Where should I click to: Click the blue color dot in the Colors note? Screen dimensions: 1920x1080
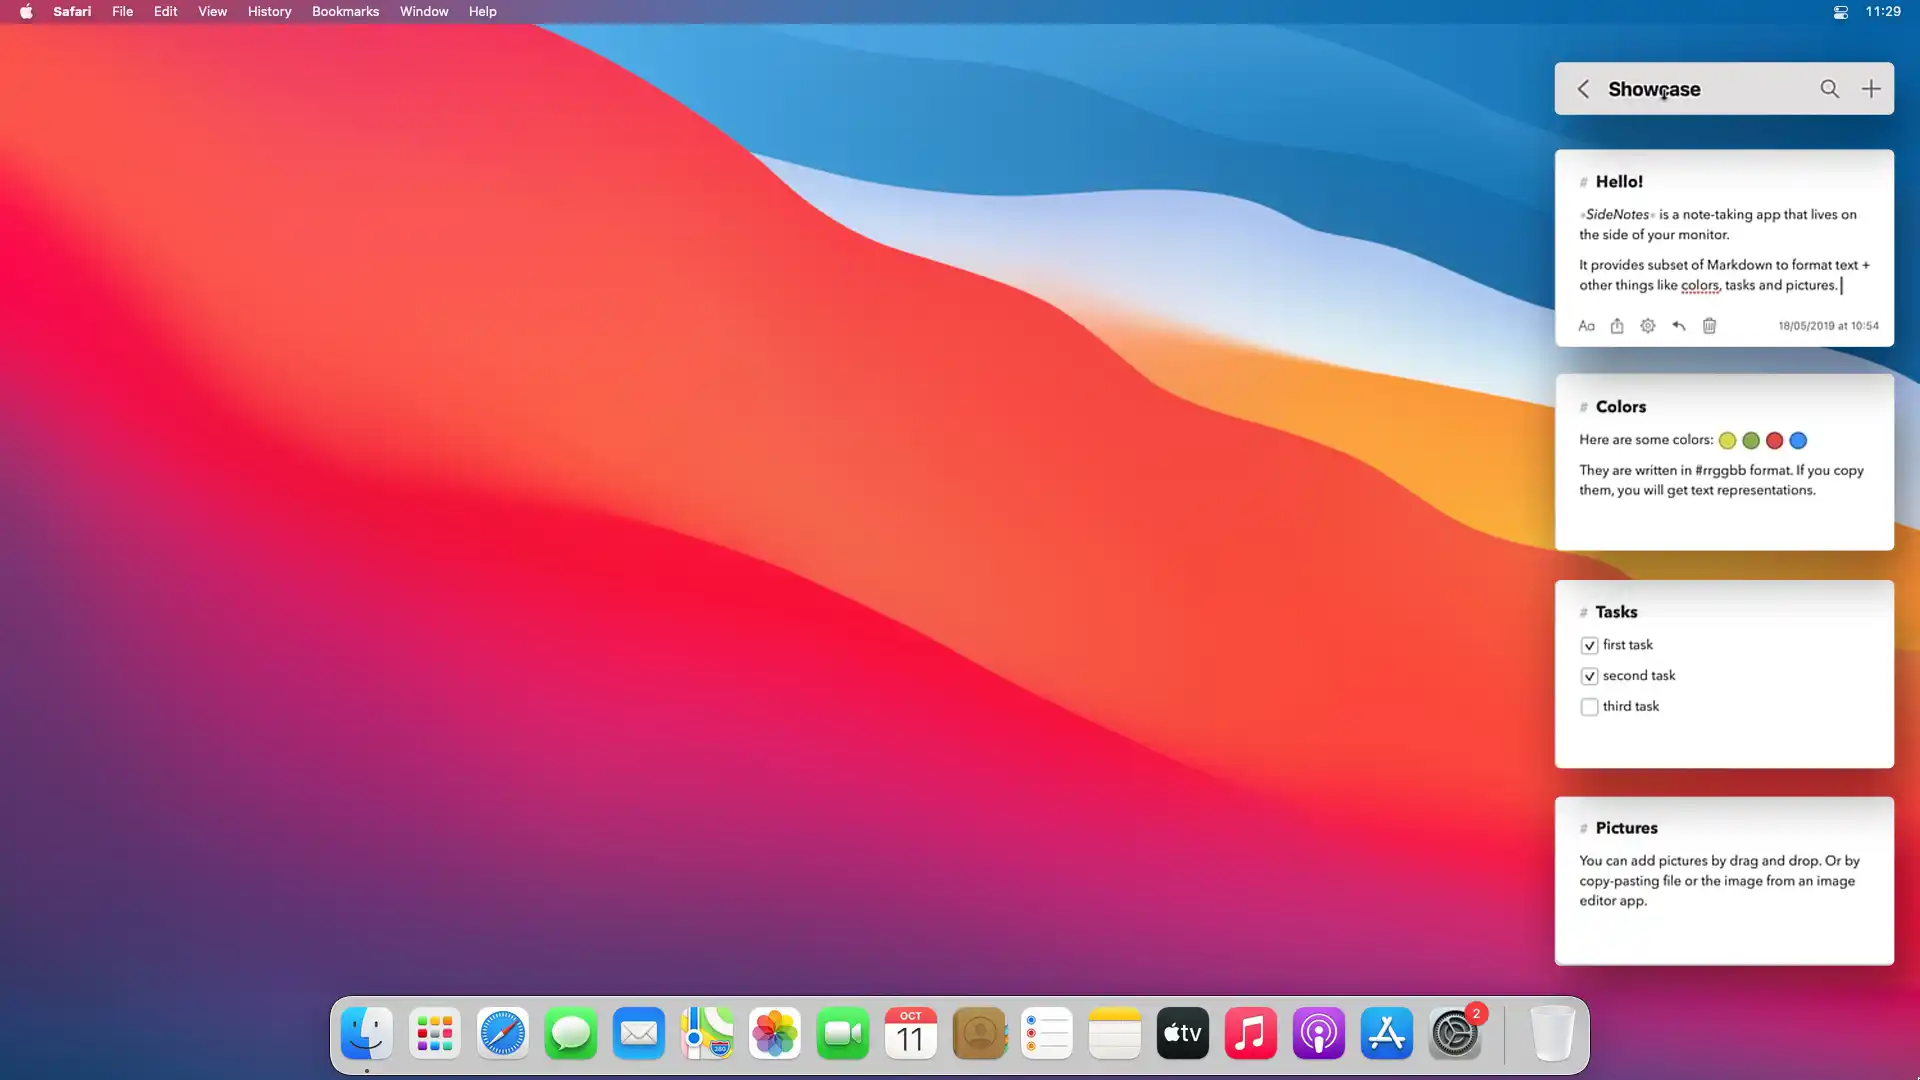1798,441
